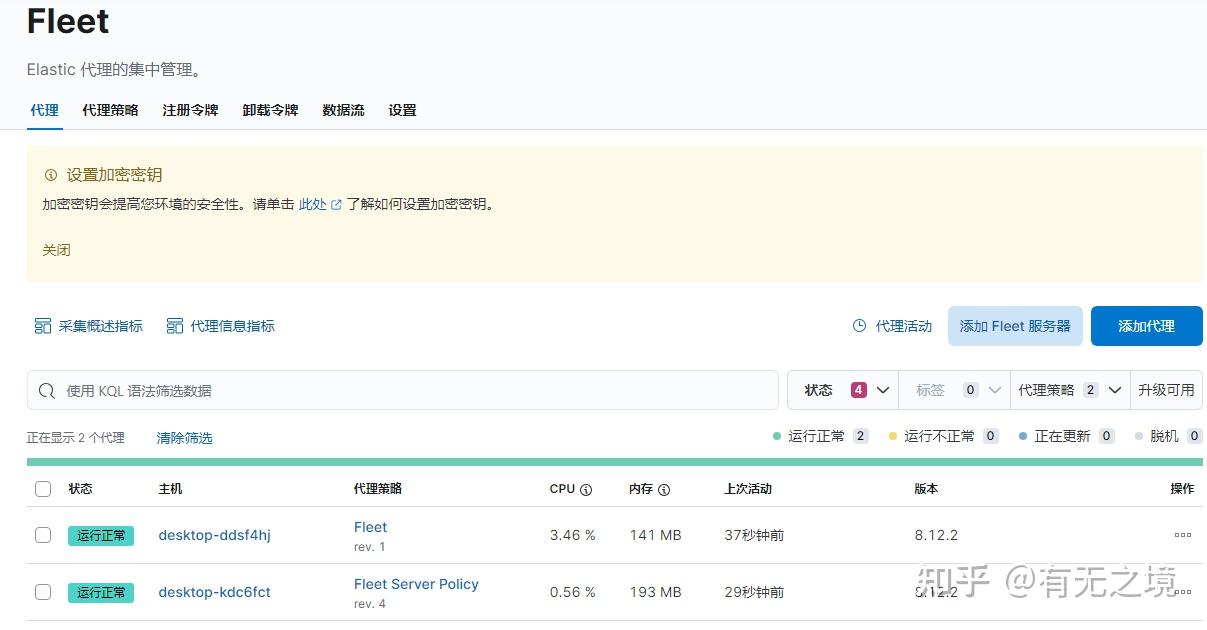Open actions menu for desktop-ddsf4hj agent
Screen dimensions: 1207x630
coord(1182,535)
